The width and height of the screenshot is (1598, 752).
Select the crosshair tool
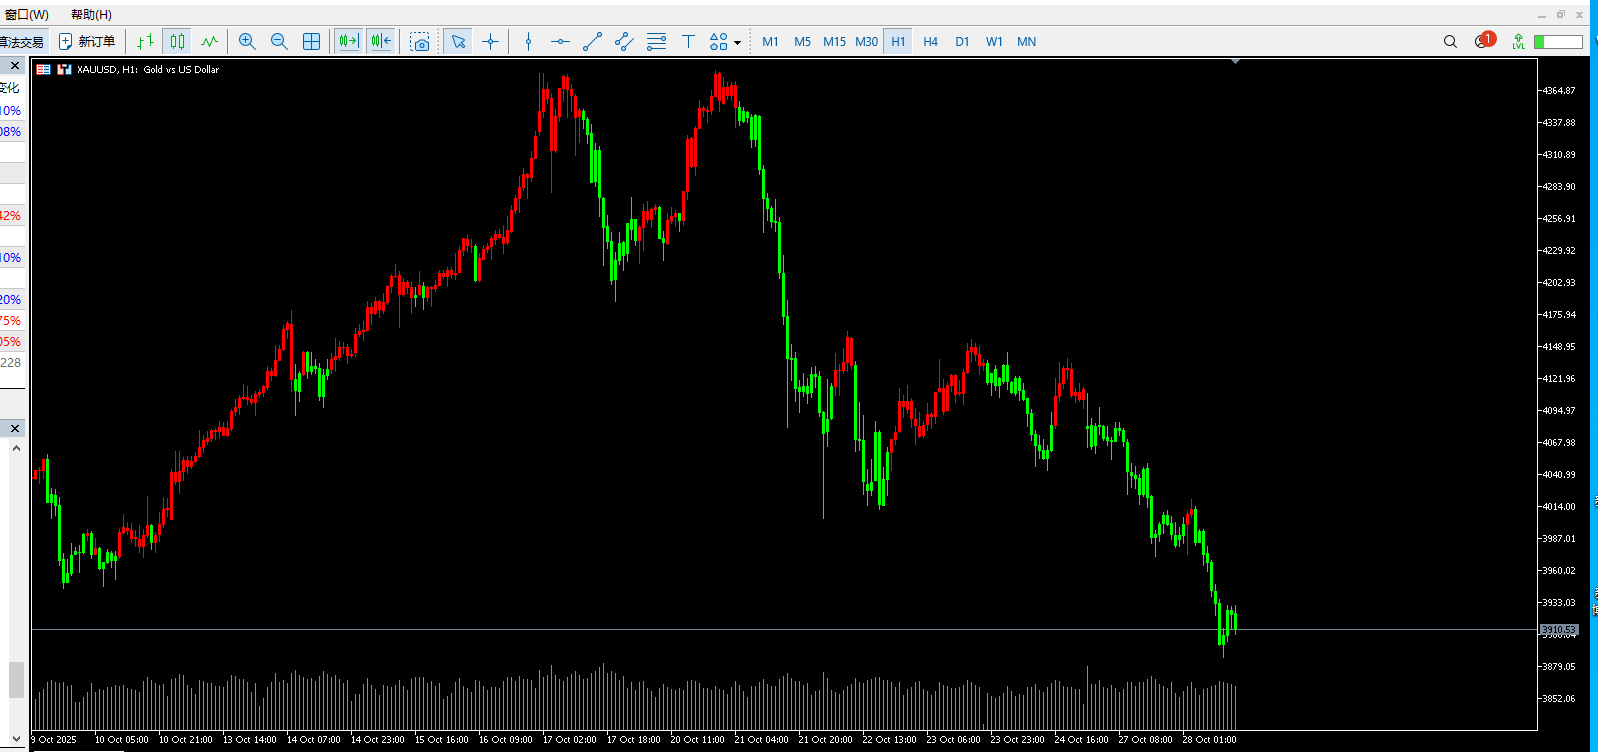tap(490, 41)
